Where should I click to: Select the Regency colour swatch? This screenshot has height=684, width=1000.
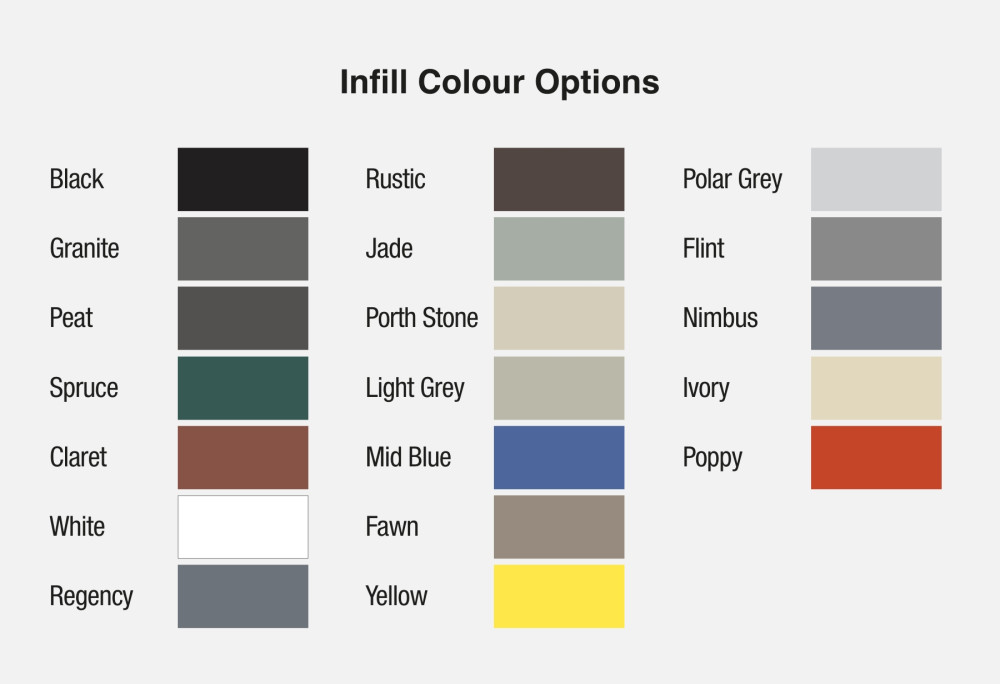[243, 596]
